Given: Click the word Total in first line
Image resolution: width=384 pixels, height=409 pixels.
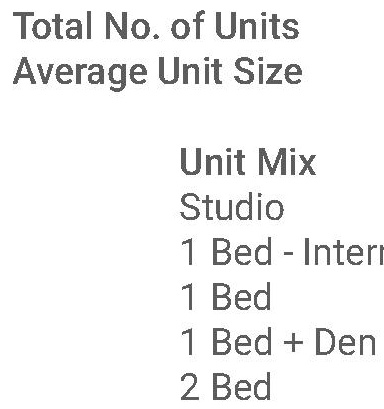Looking at the screenshot, I should pyautogui.click(x=52, y=26).
